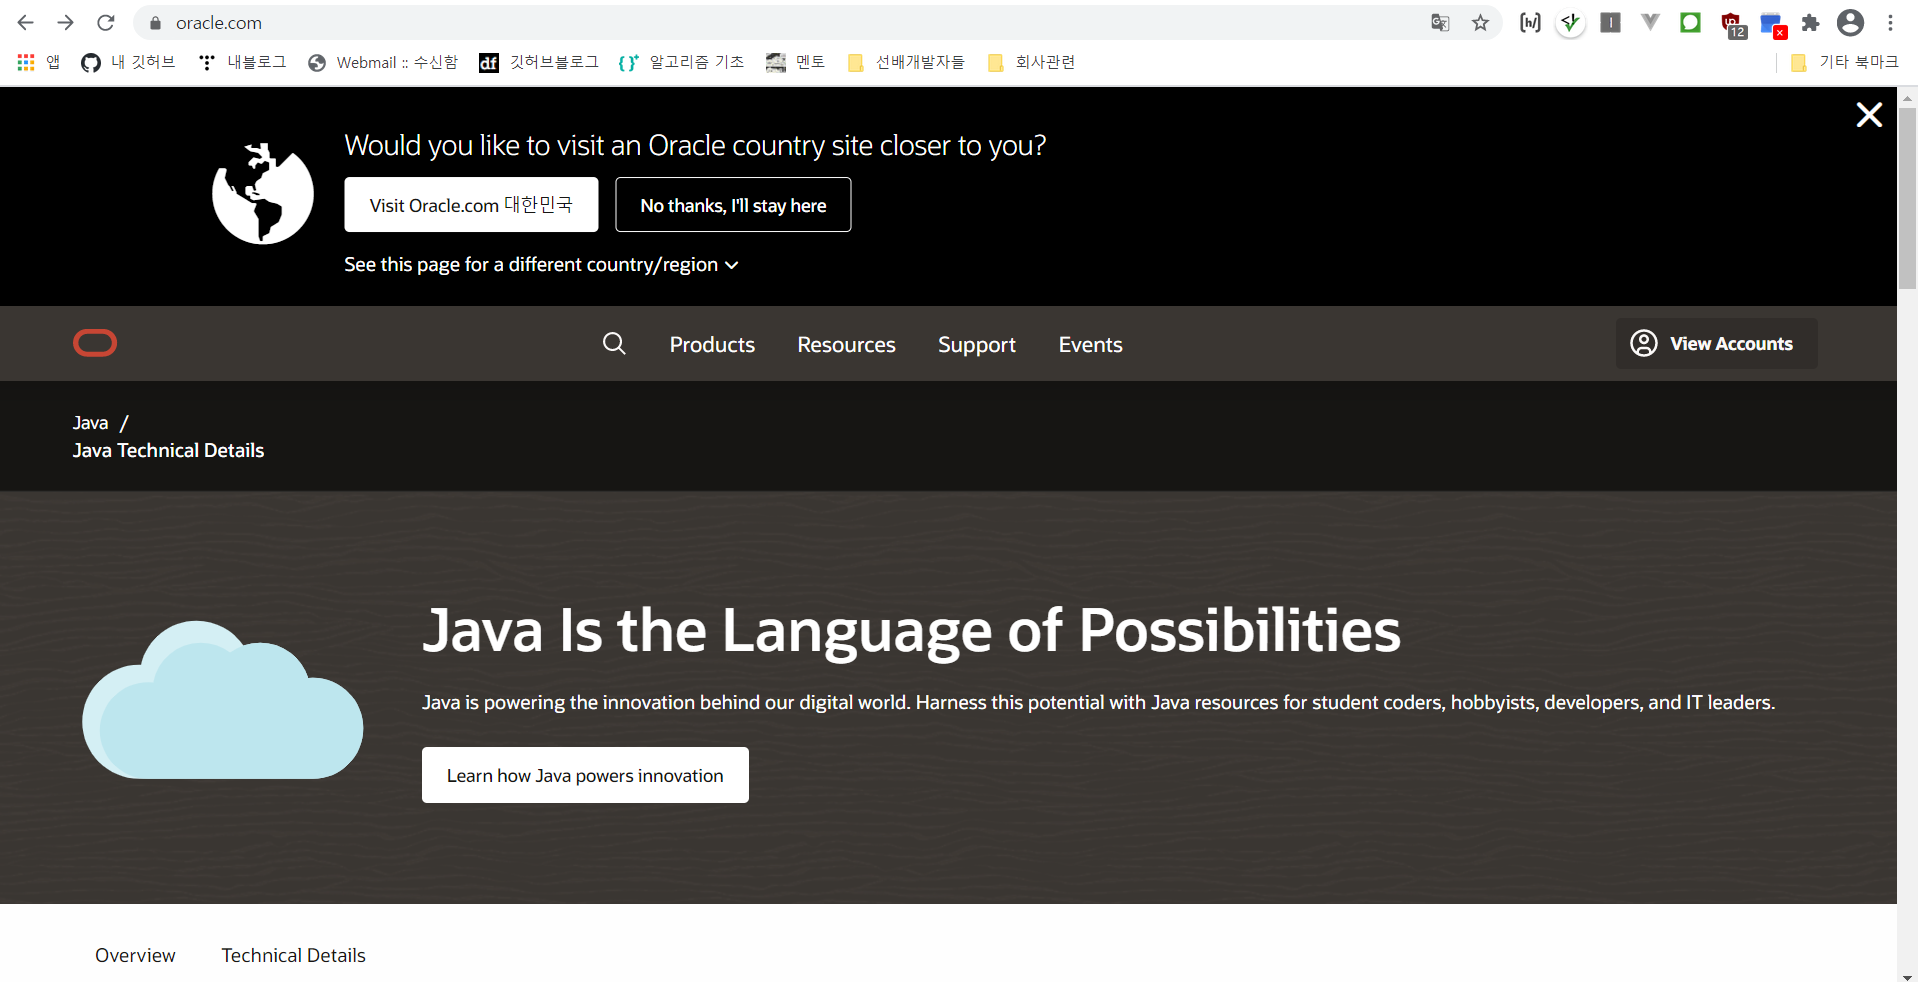Viewport: 1918px width, 982px height.
Task: Go back to the previous page
Action: click(x=26, y=22)
